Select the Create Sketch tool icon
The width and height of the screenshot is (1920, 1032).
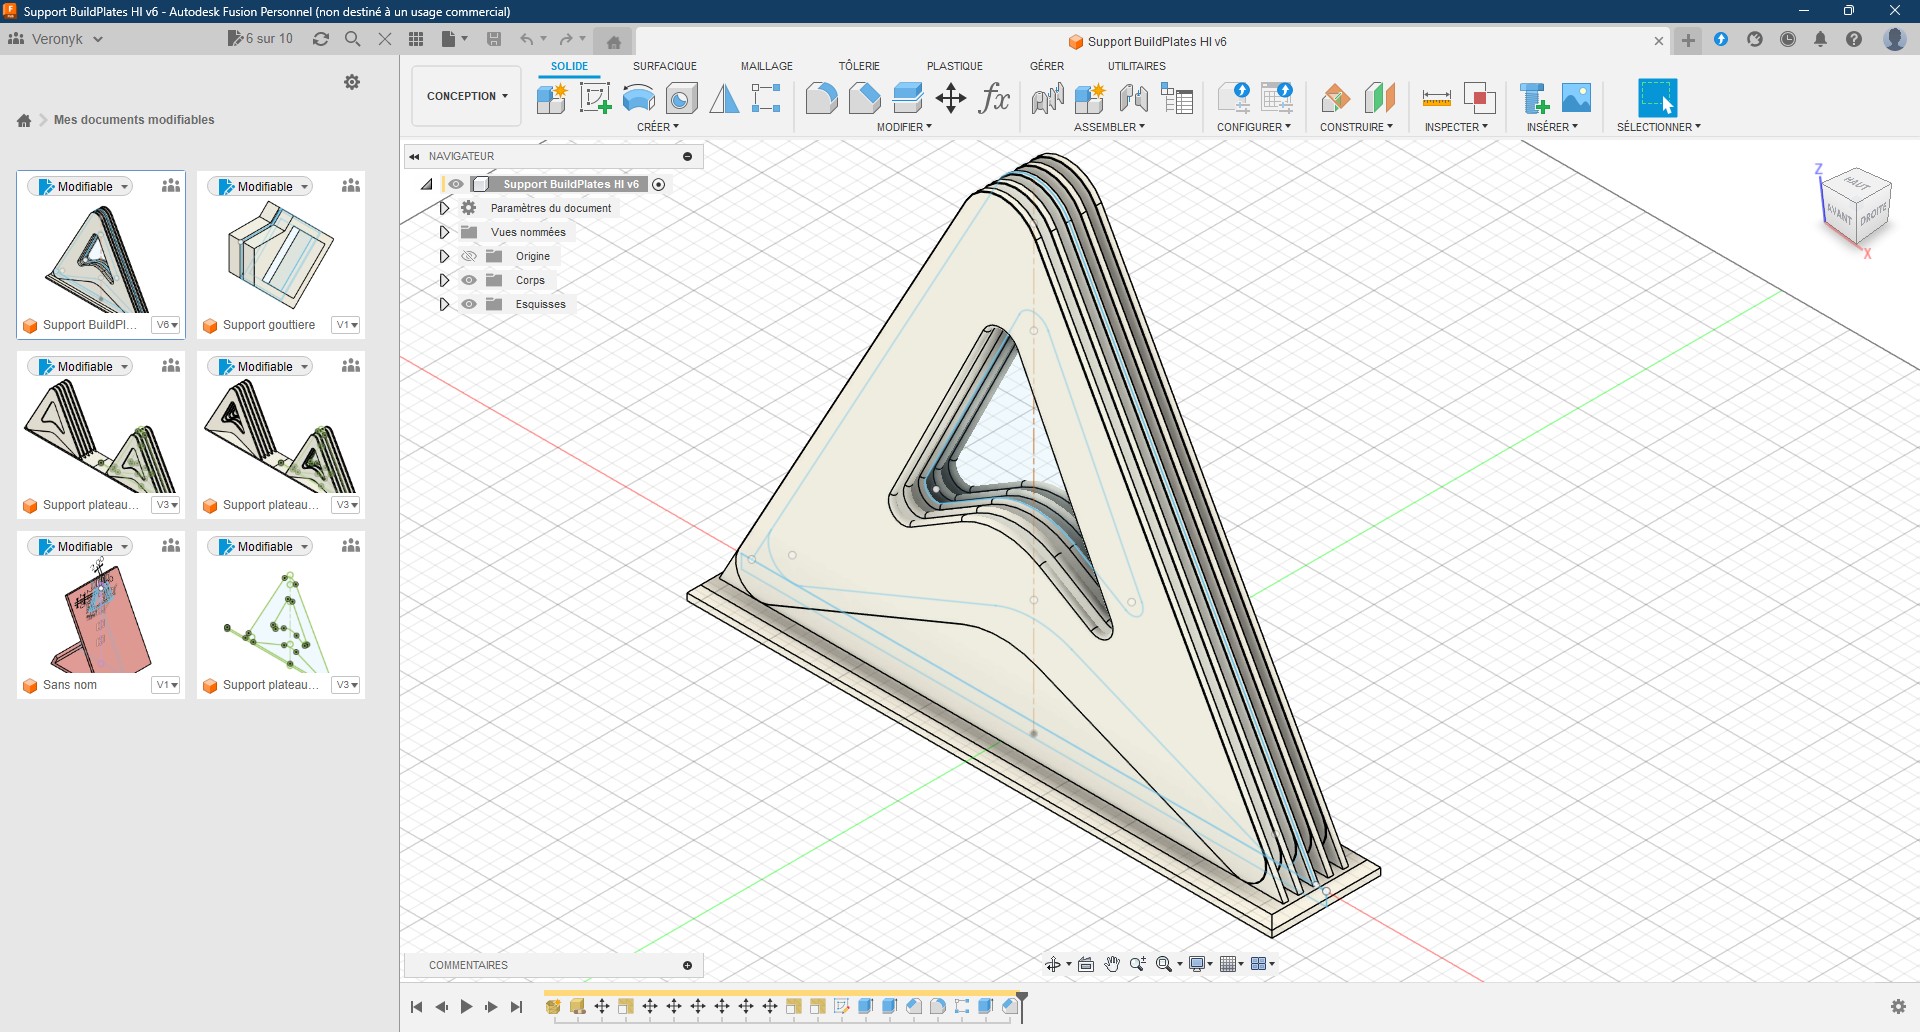[x=595, y=98]
